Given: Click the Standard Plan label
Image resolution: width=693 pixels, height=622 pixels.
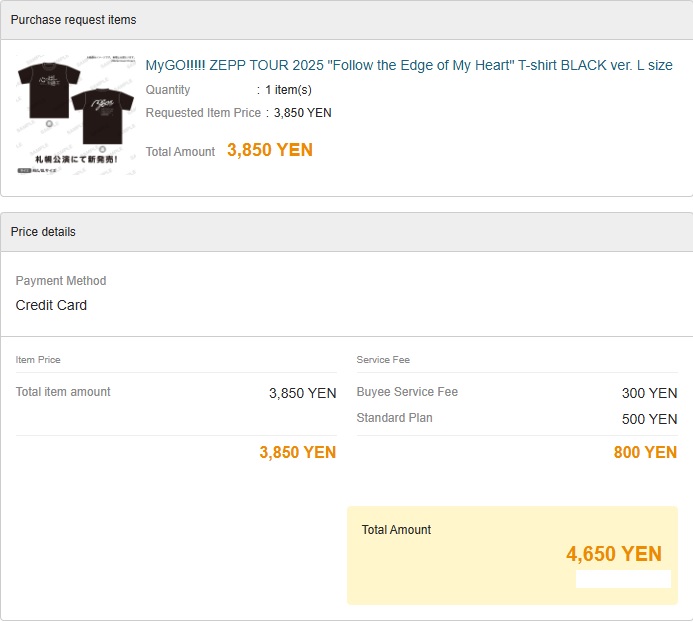Looking at the screenshot, I should pos(394,418).
